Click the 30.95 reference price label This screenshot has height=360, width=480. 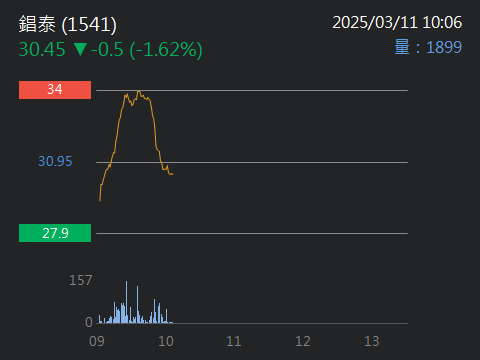[x=55, y=161]
